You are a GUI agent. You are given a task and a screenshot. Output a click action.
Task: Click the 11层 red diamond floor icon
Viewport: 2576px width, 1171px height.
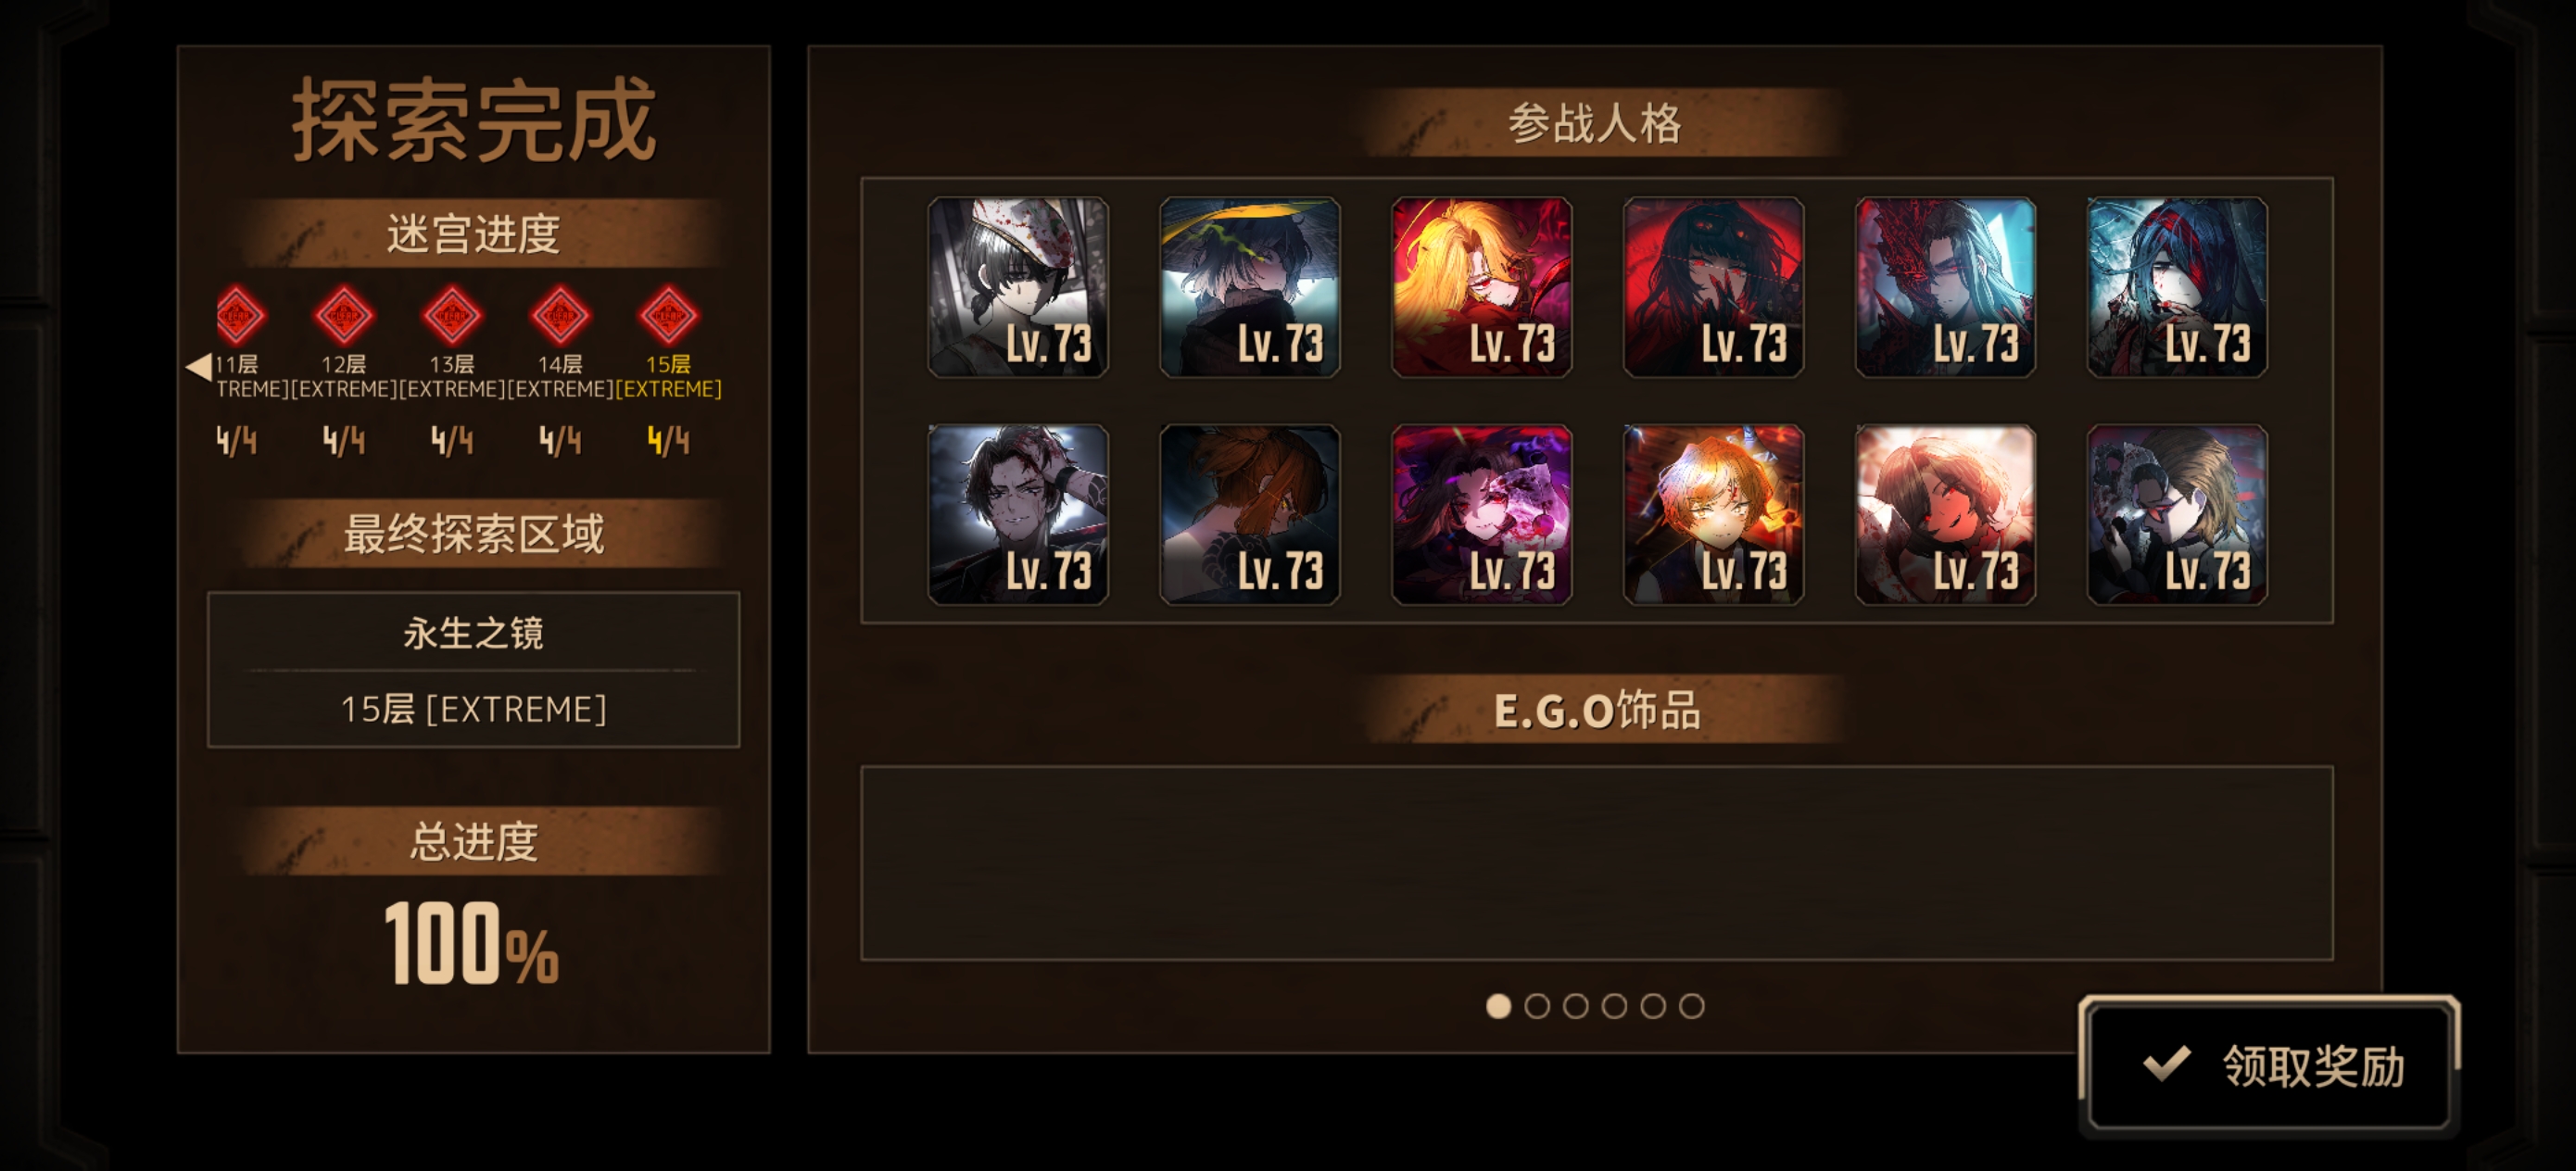pyautogui.click(x=239, y=317)
